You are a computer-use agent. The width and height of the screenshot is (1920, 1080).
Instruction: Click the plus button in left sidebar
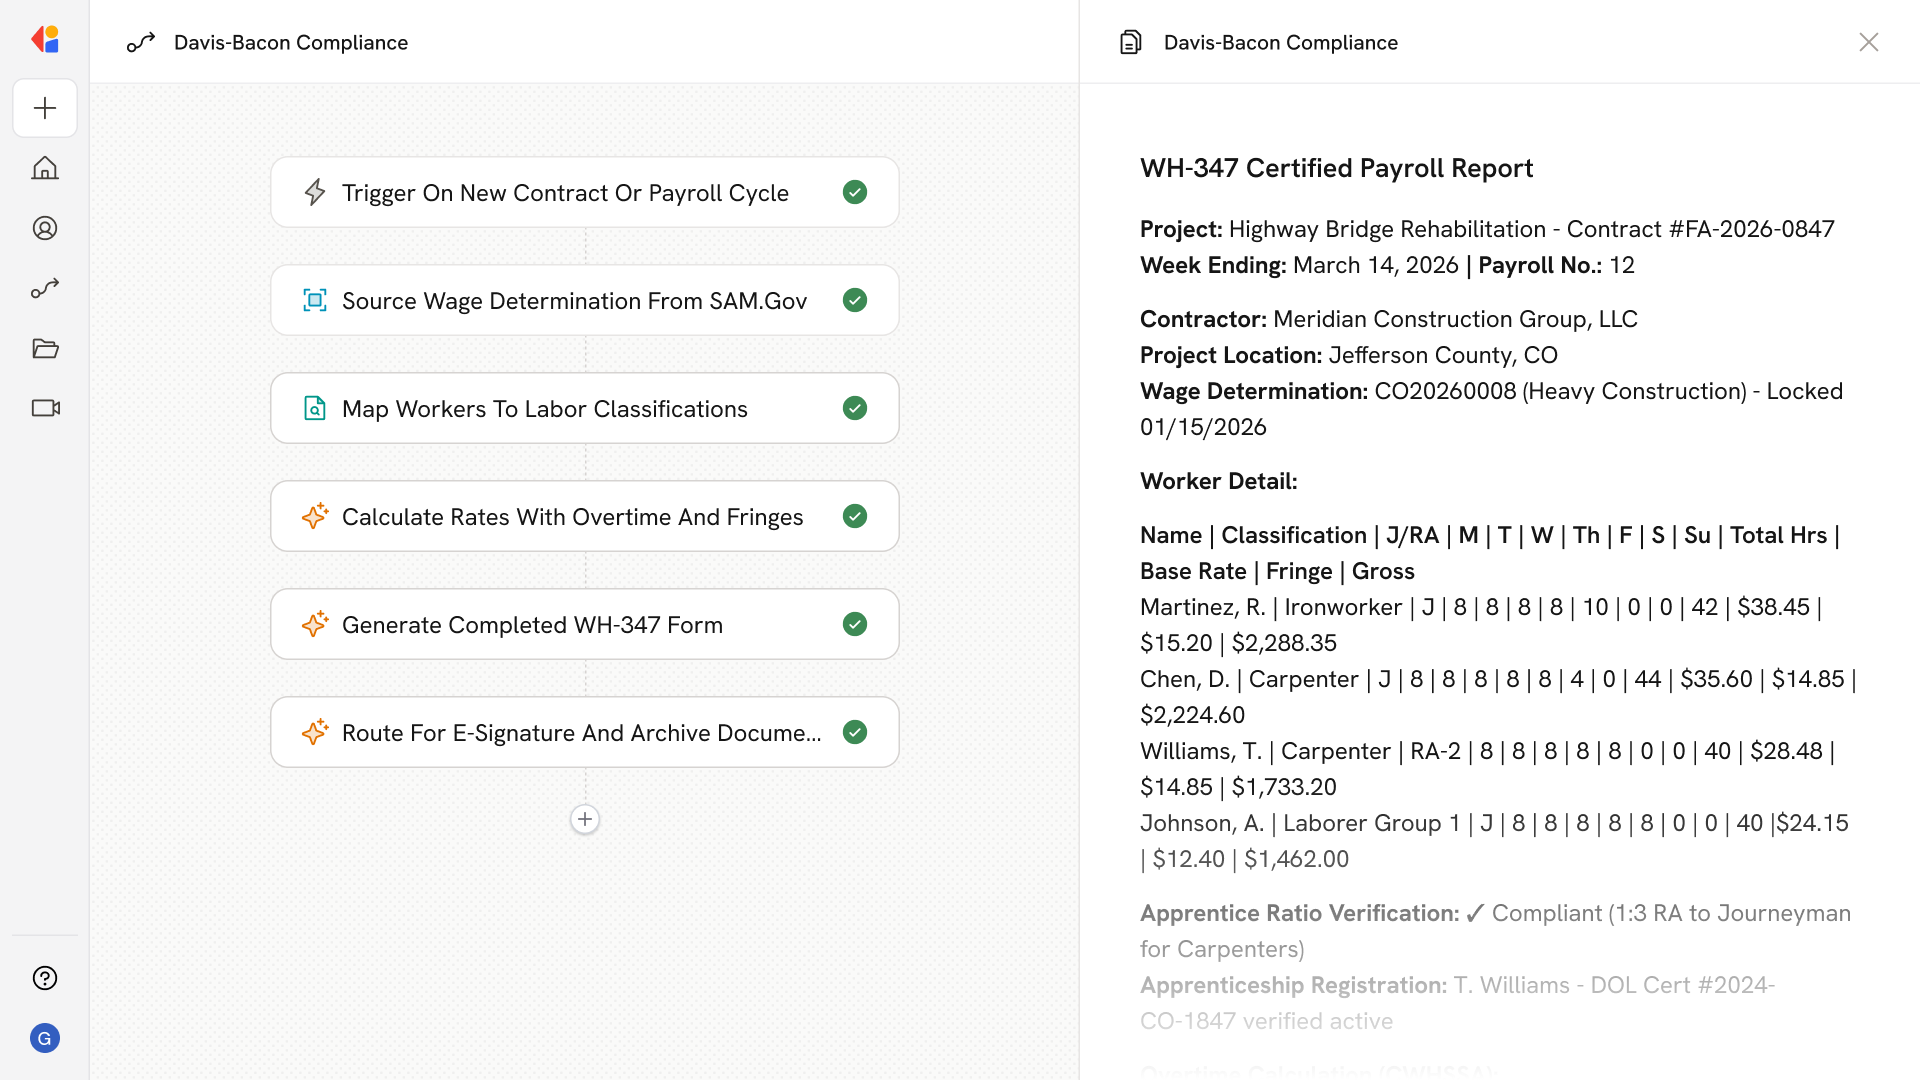pos(45,108)
